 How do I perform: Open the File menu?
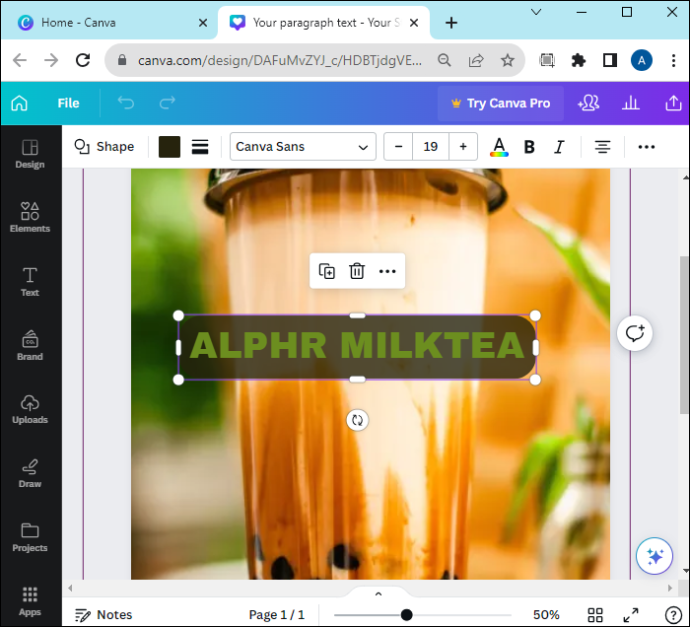coord(68,103)
